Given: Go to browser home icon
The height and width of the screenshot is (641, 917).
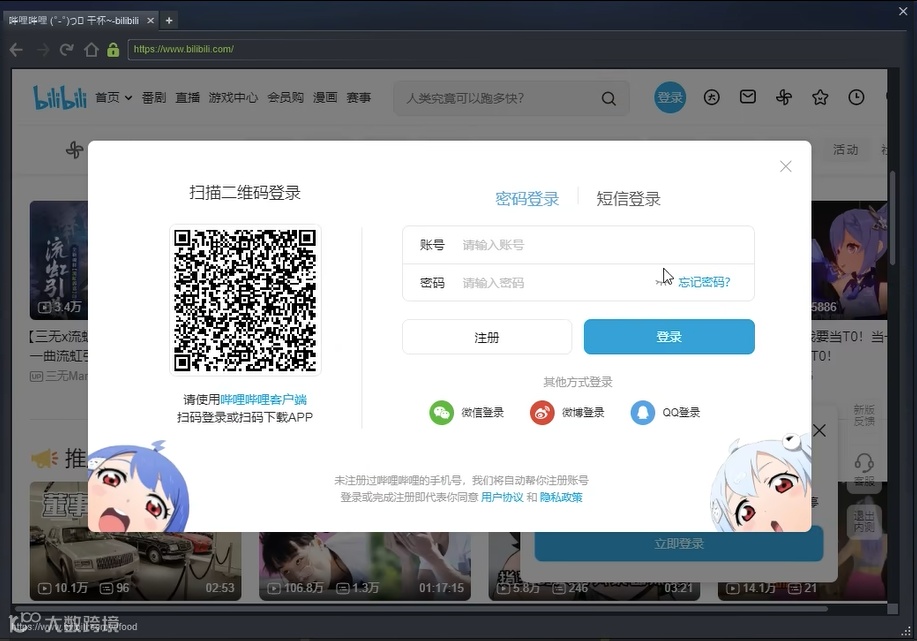Looking at the screenshot, I should 91,50.
